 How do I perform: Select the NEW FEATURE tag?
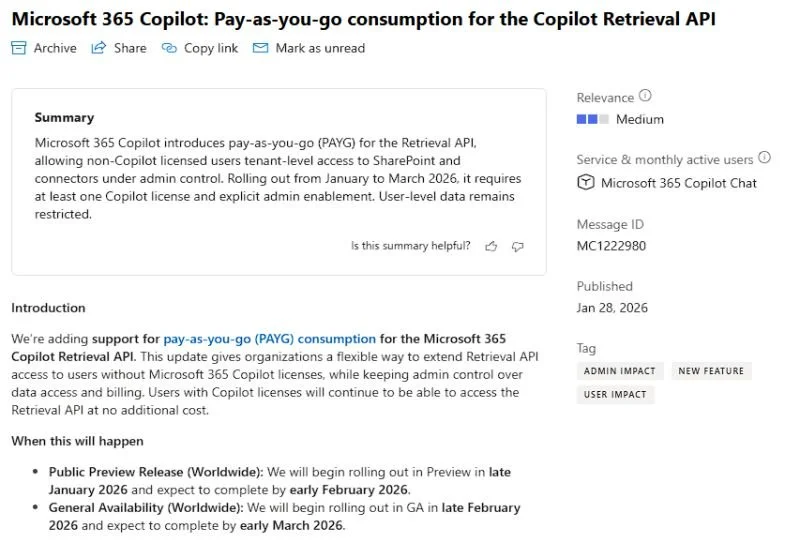pos(710,371)
